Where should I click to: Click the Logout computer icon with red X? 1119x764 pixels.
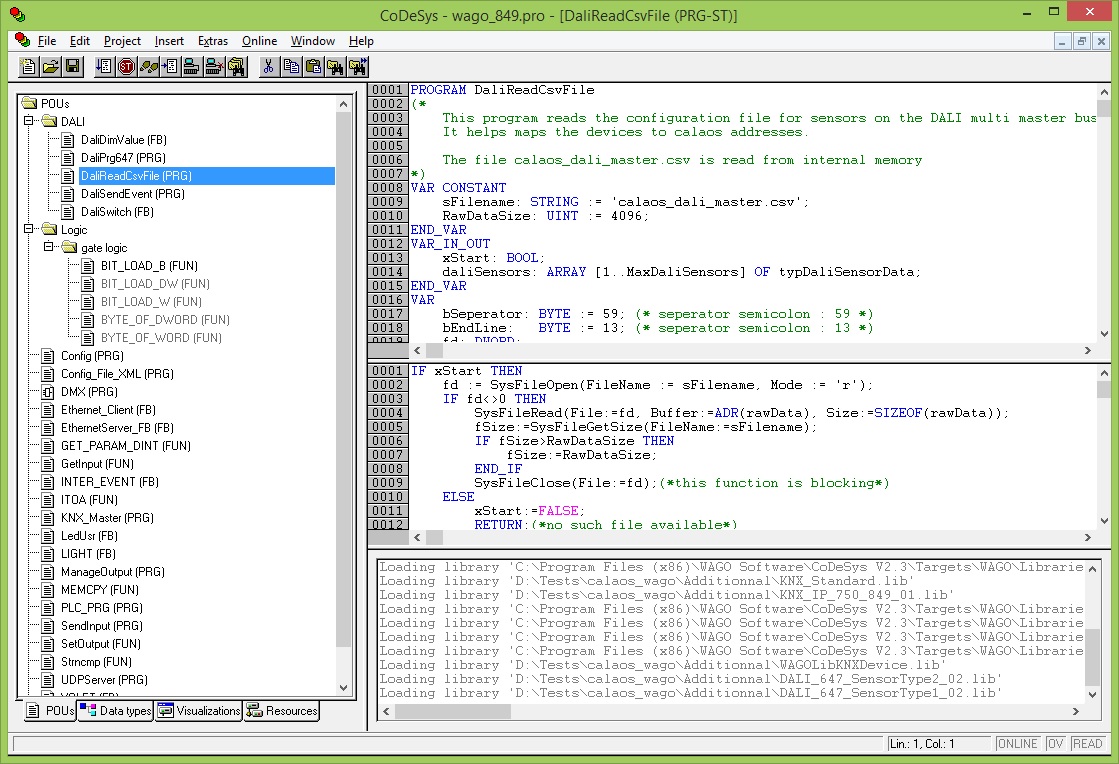(213, 67)
